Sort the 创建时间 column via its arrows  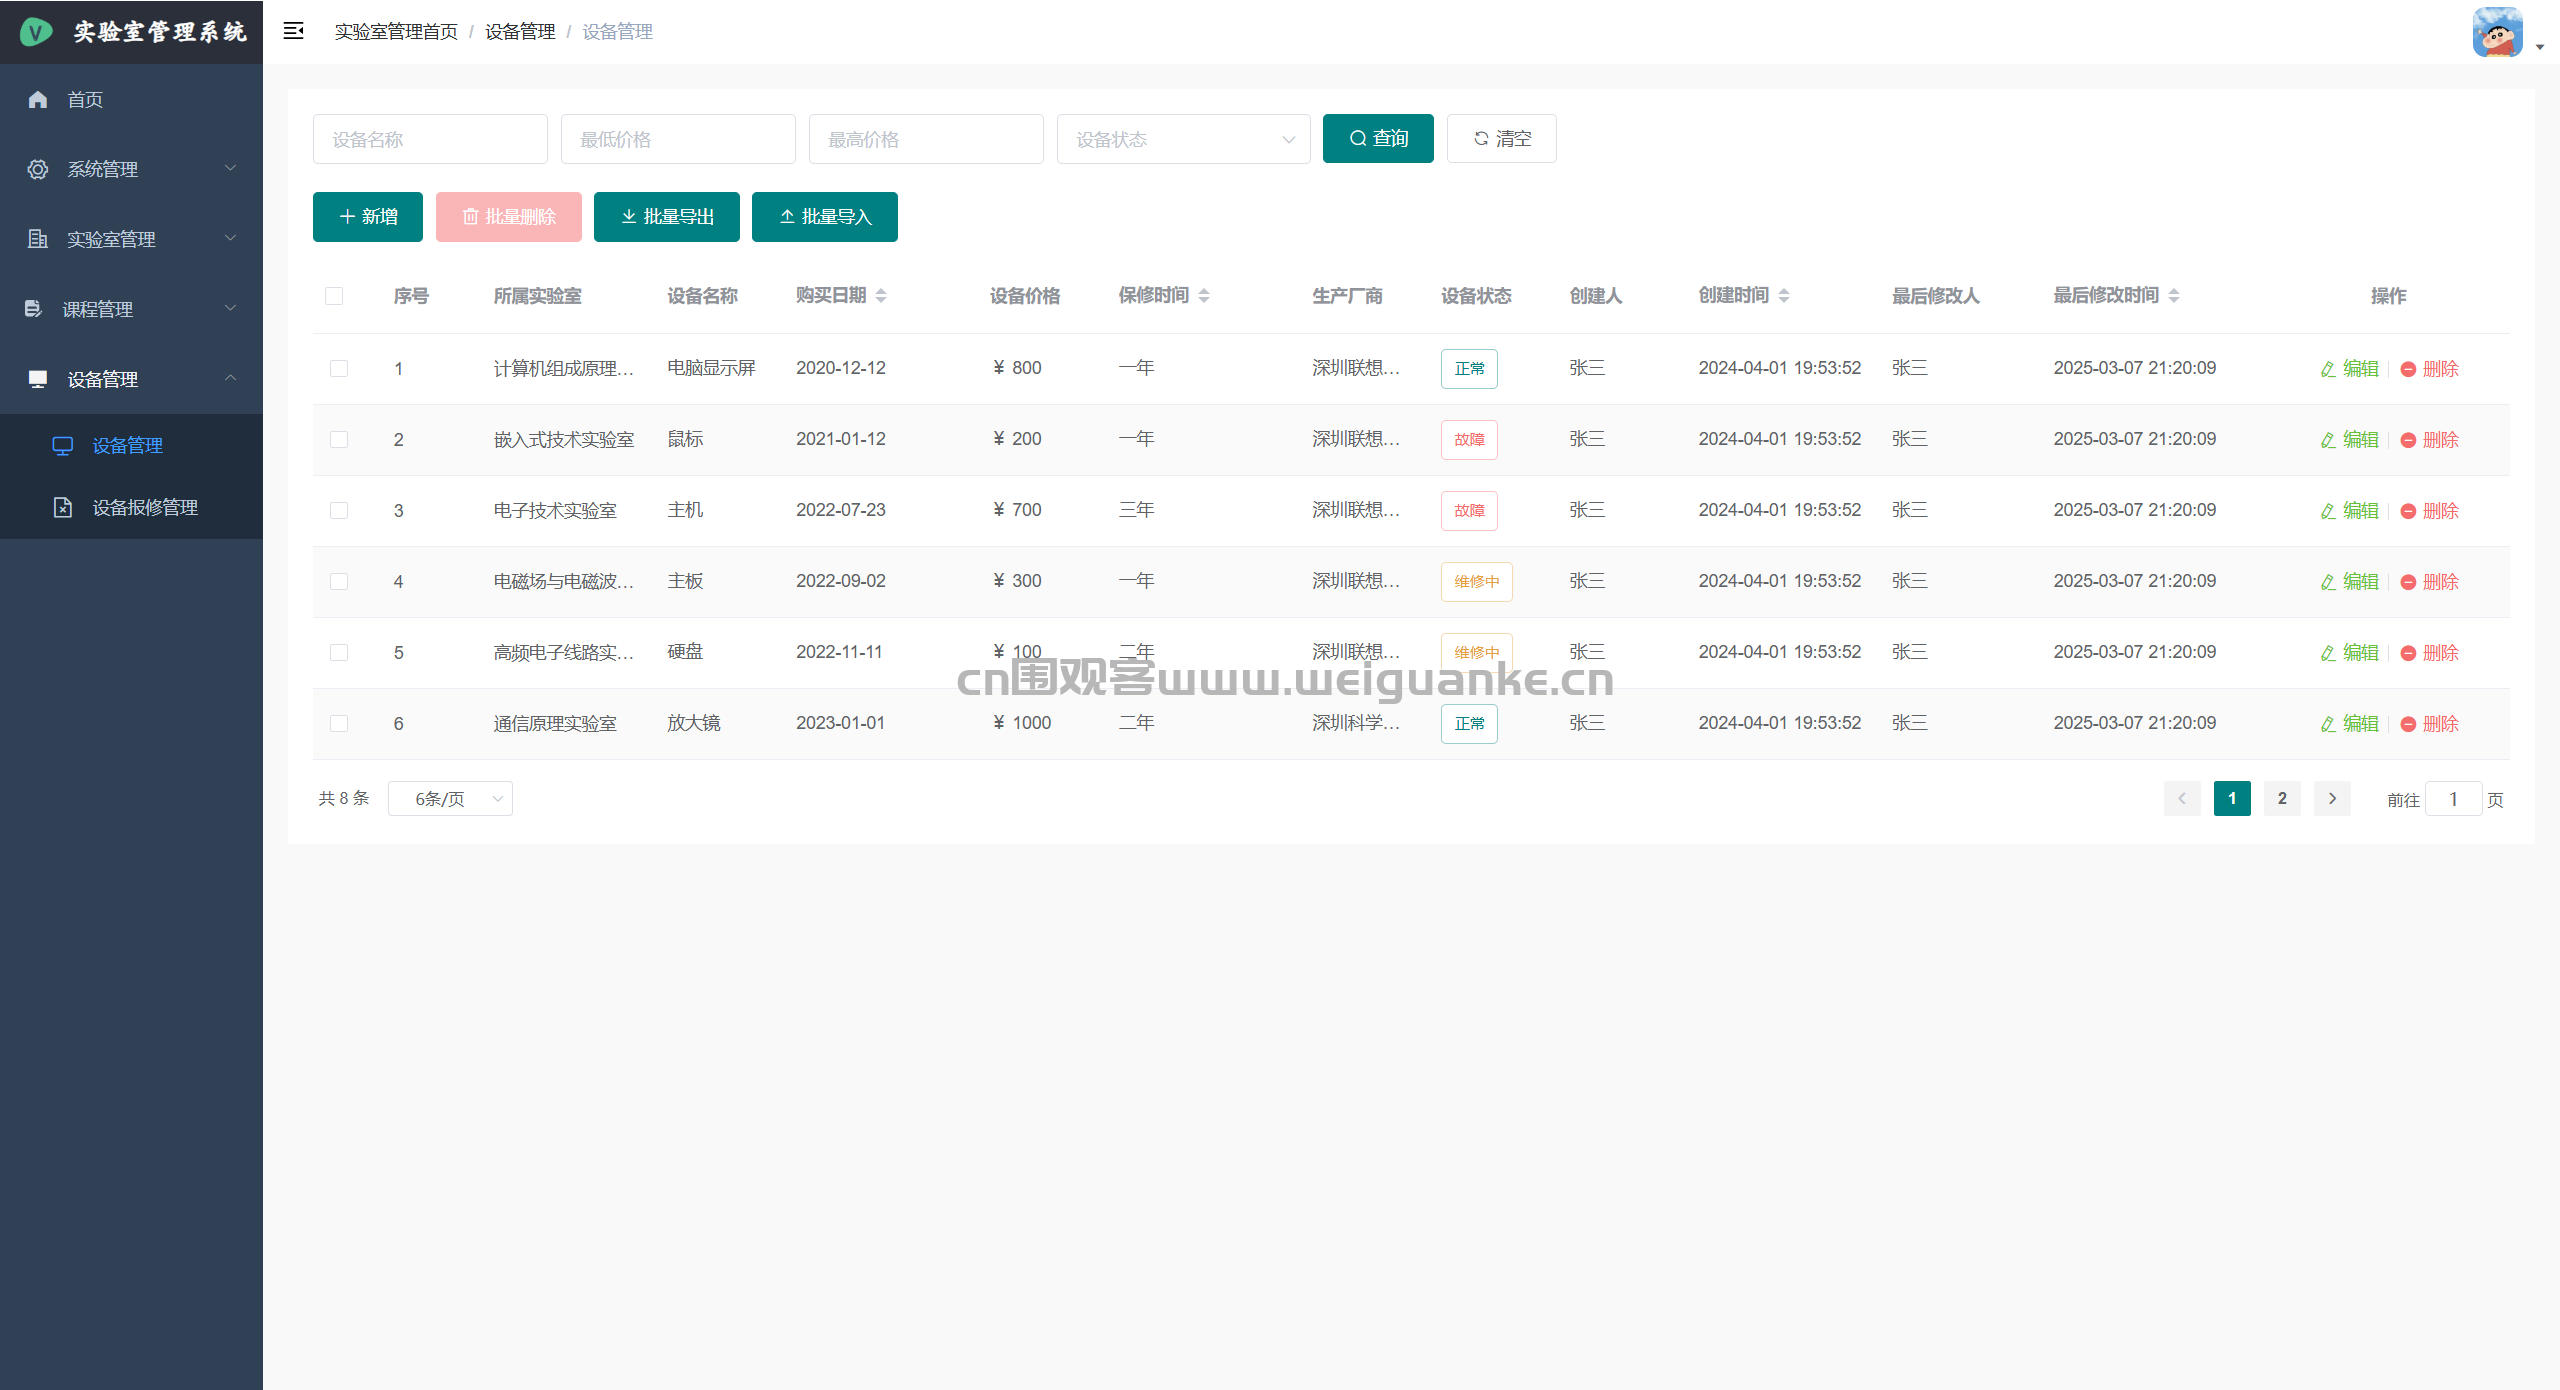(x=1784, y=296)
